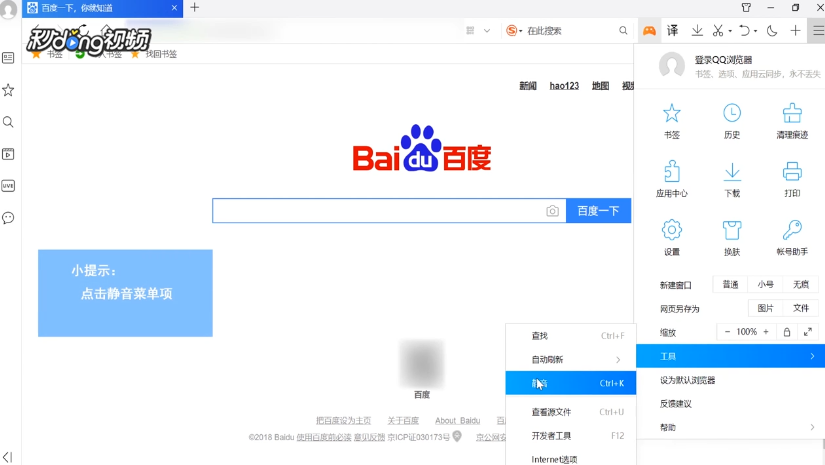This screenshot has height=465, width=825.
Task: Lock the zoom level padlock icon
Action: pyautogui.click(x=787, y=332)
